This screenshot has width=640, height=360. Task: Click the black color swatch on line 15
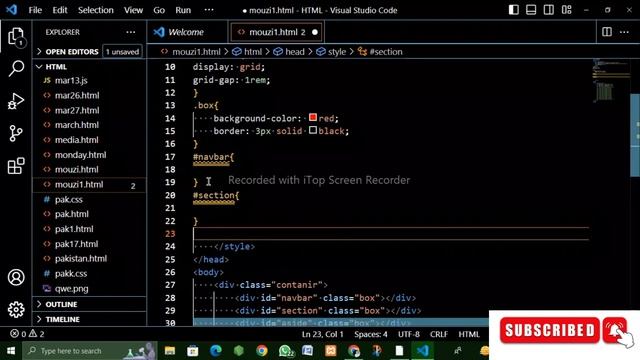[x=313, y=130]
